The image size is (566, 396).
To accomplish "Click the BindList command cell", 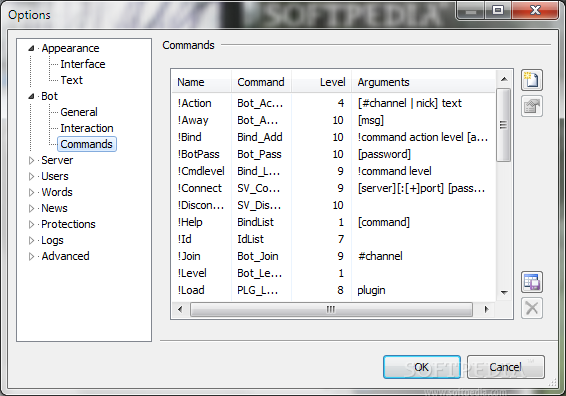I will pos(256,222).
